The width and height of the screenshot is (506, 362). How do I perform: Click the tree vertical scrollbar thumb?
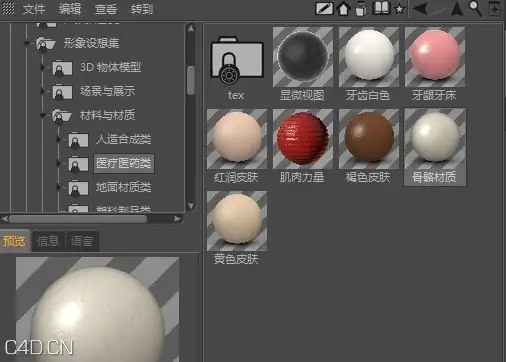point(191,80)
